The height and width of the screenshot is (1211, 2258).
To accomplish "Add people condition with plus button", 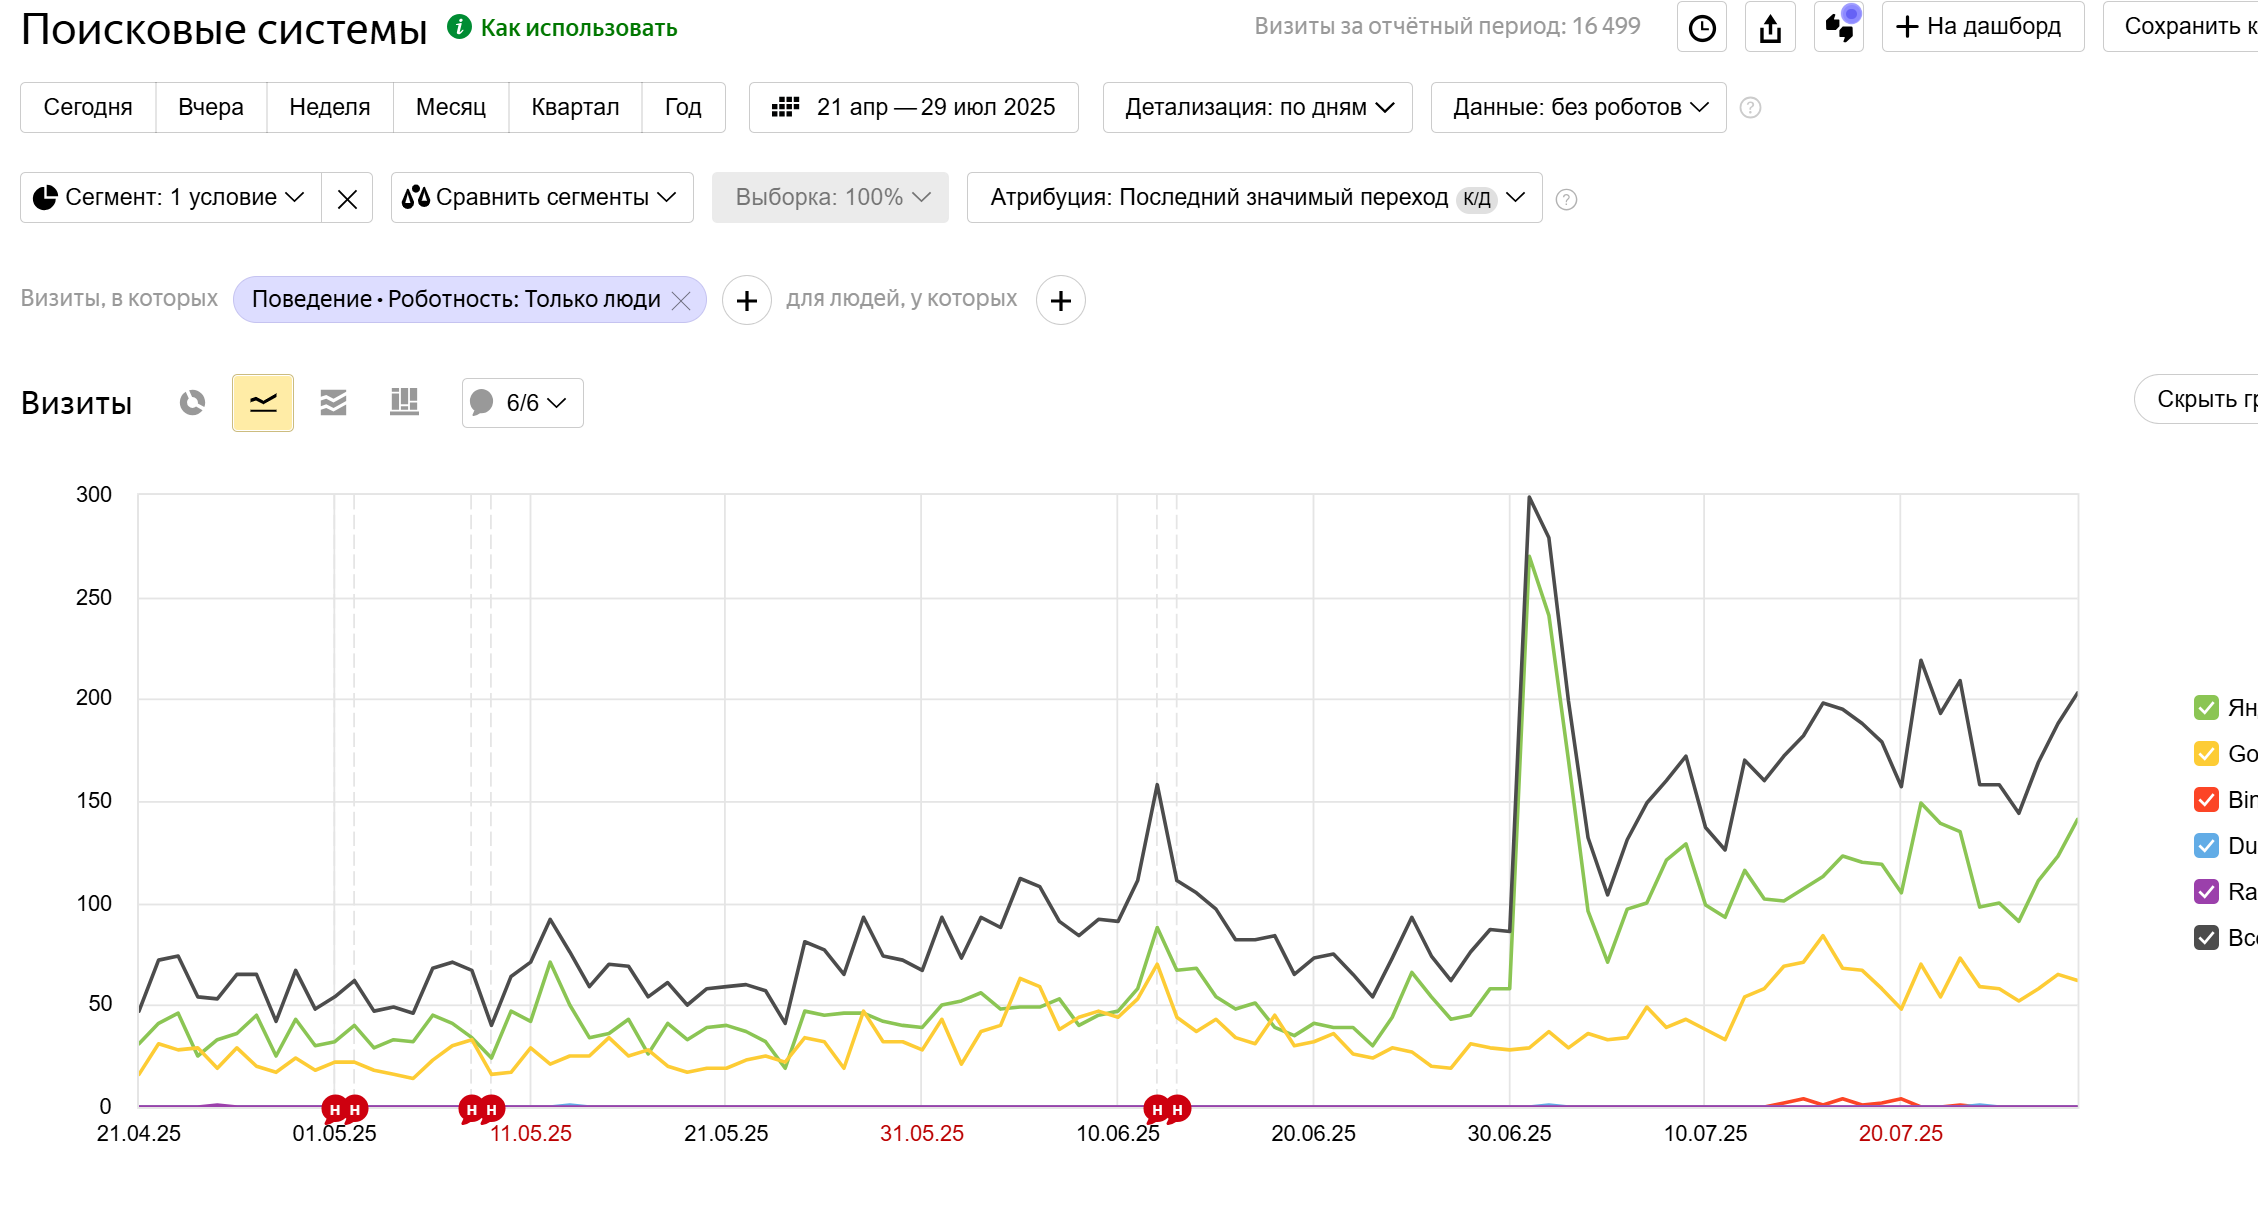I will coord(1060,300).
